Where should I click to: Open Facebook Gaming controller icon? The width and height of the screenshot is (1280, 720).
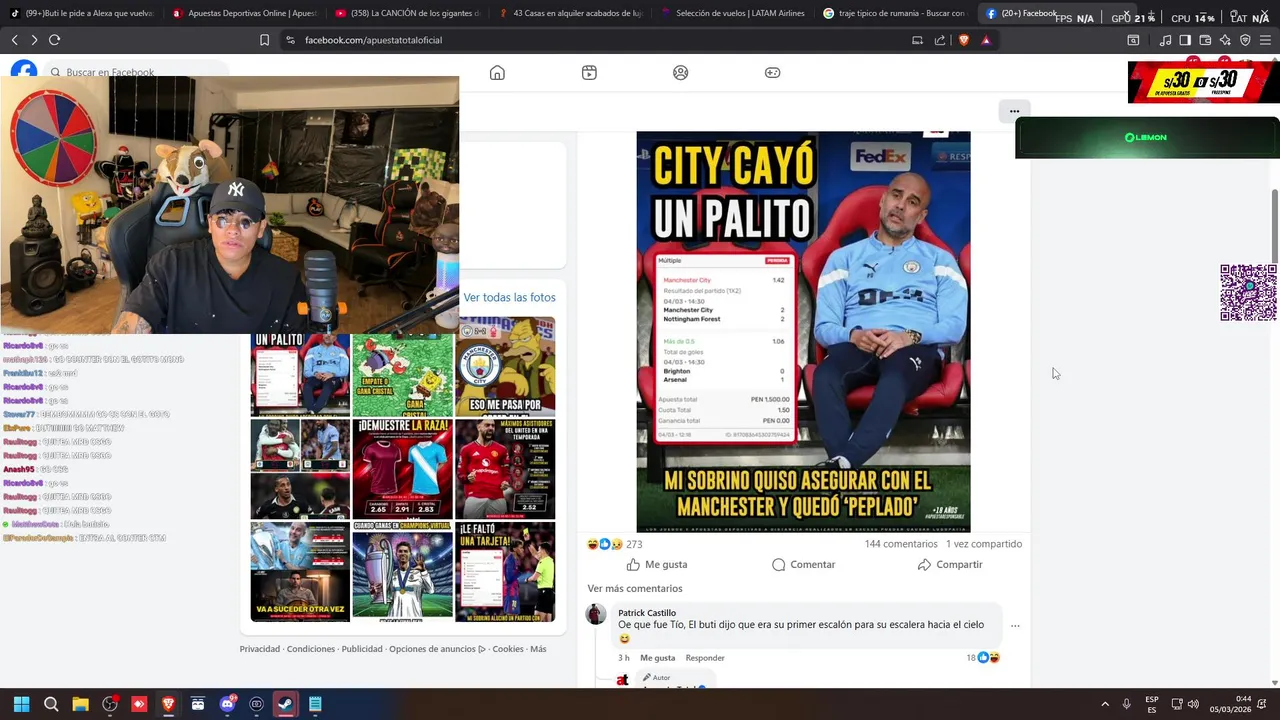(x=773, y=72)
